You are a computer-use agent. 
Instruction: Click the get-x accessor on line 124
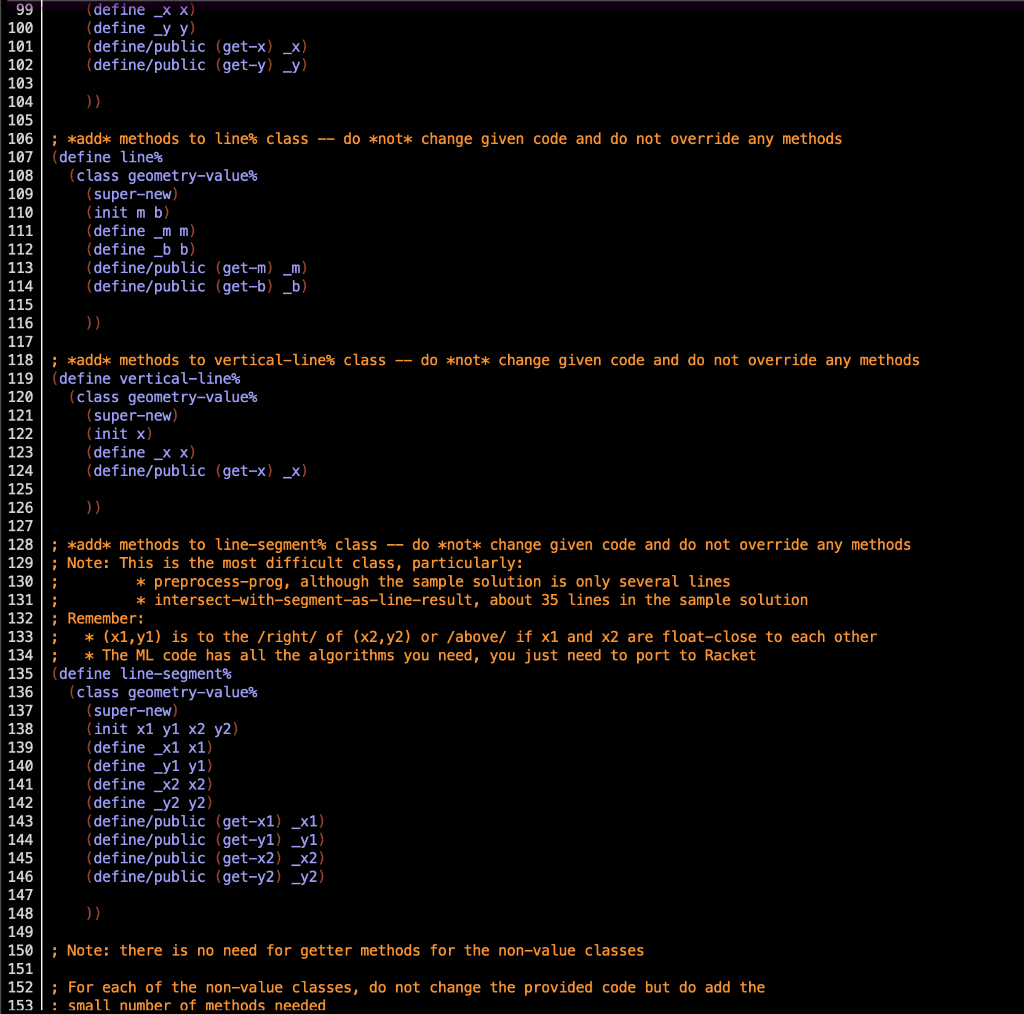pyautogui.click(x=246, y=470)
